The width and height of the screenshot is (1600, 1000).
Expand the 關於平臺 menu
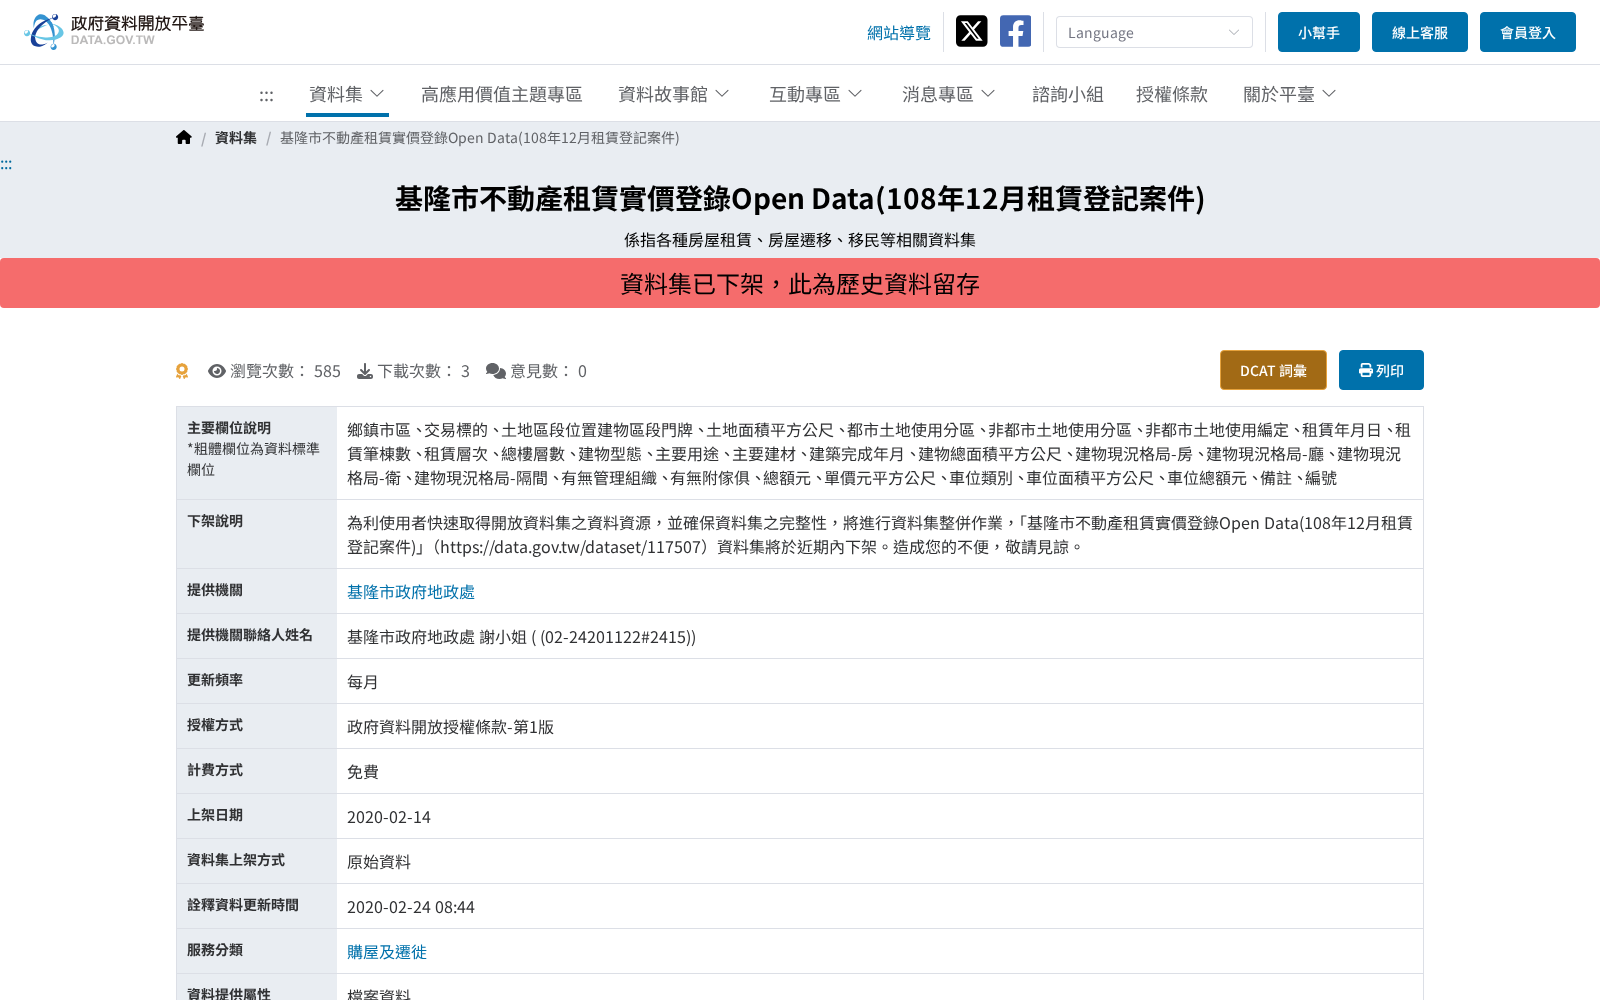pos(1290,94)
